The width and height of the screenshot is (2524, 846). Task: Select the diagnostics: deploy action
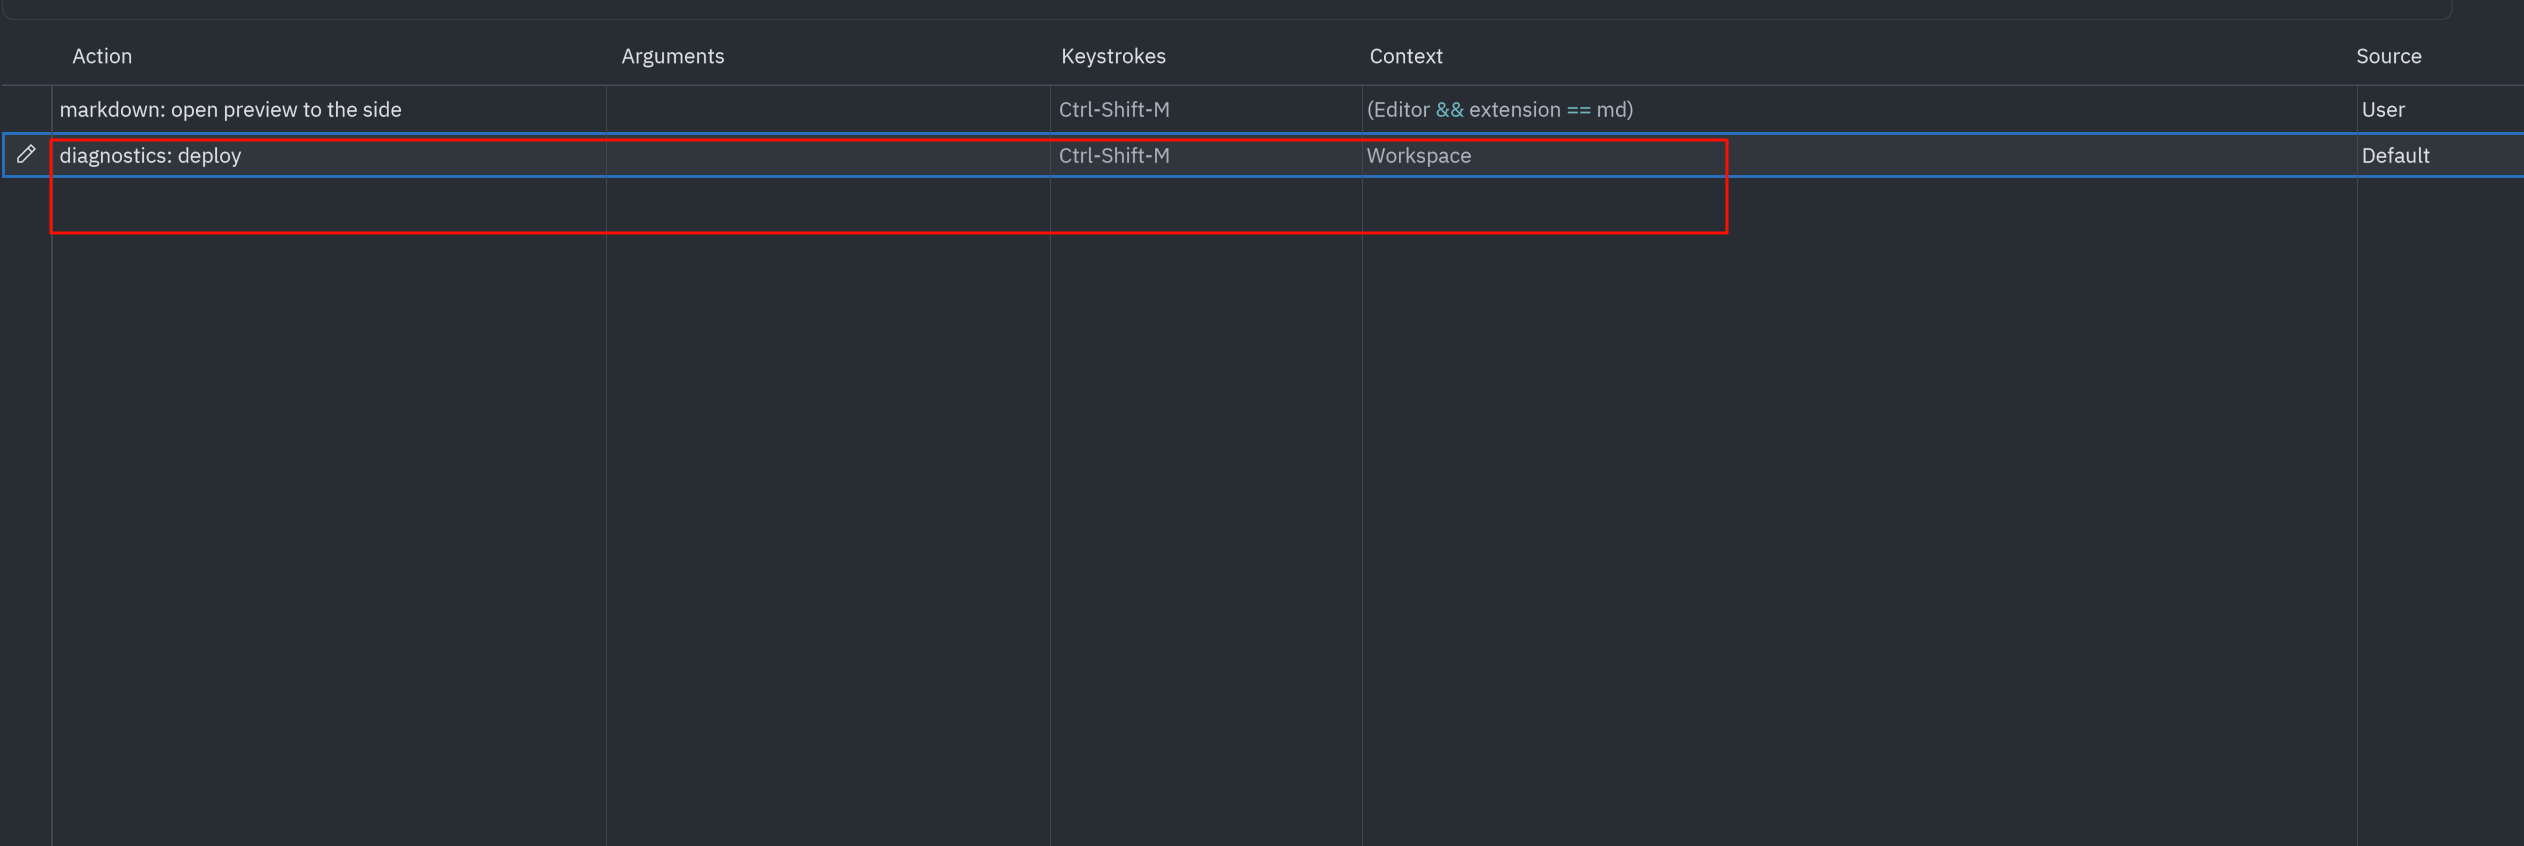coord(150,156)
